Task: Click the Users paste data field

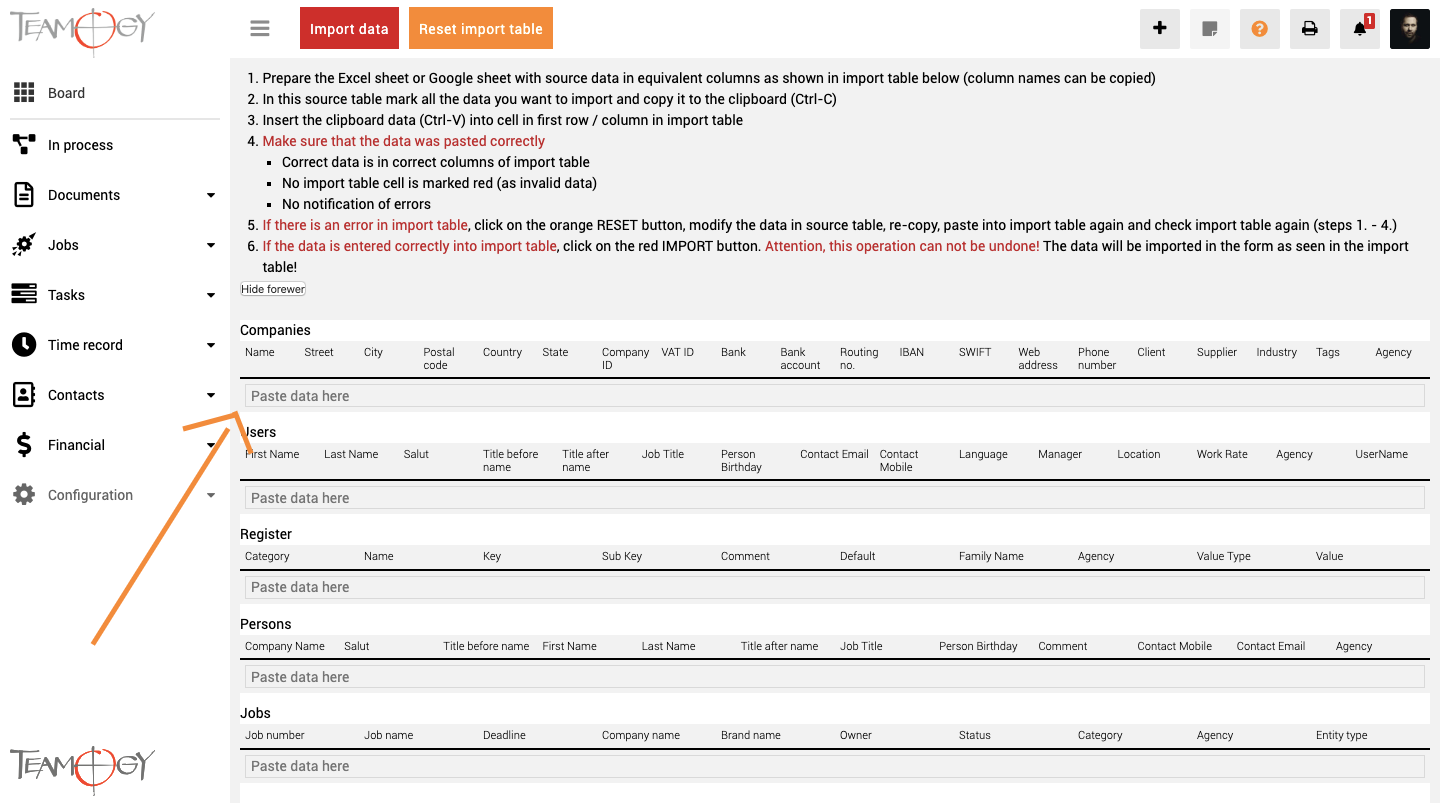Action: pyautogui.click(x=834, y=498)
